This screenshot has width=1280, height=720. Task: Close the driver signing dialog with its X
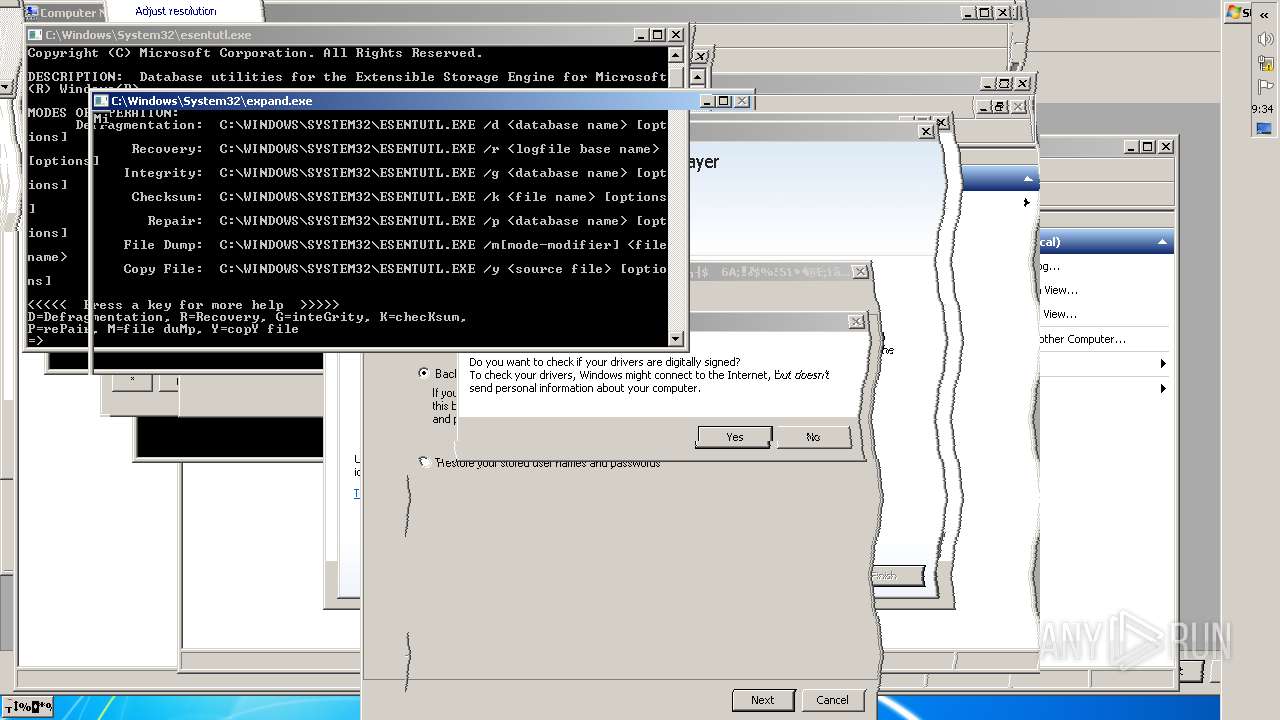[856, 322]
